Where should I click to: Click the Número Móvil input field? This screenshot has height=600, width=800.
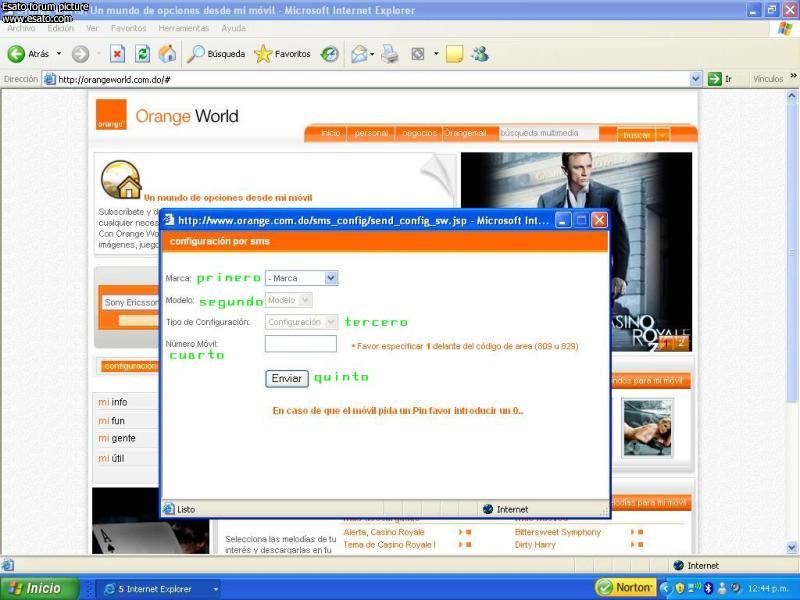[301, 344]
